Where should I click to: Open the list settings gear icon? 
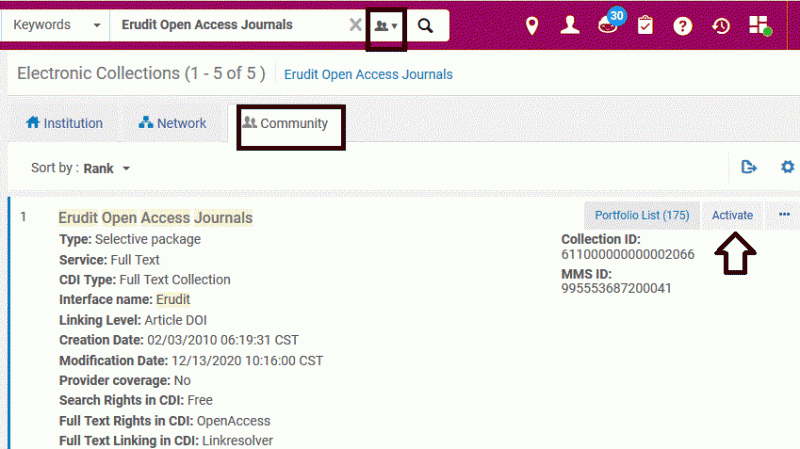(x=788, y=167)
